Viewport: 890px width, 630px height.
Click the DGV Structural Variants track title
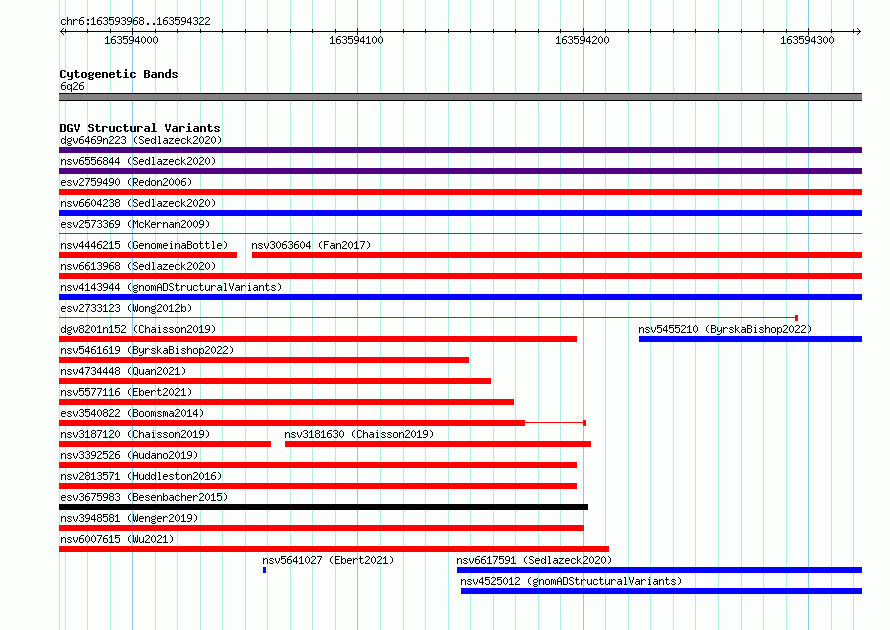[x=140, y=128]
